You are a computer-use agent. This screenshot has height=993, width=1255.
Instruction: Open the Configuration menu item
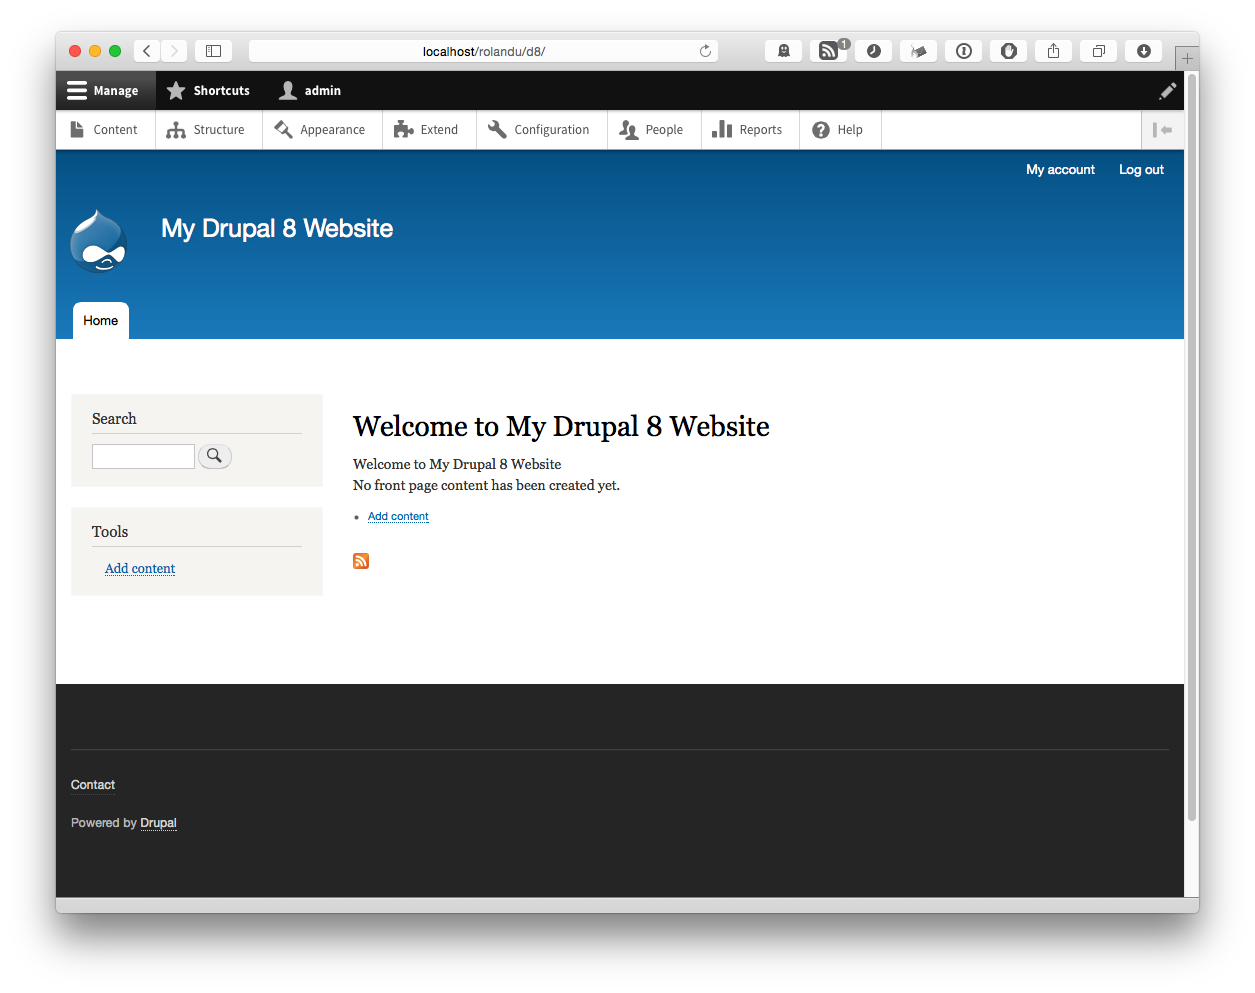[541, 130]
